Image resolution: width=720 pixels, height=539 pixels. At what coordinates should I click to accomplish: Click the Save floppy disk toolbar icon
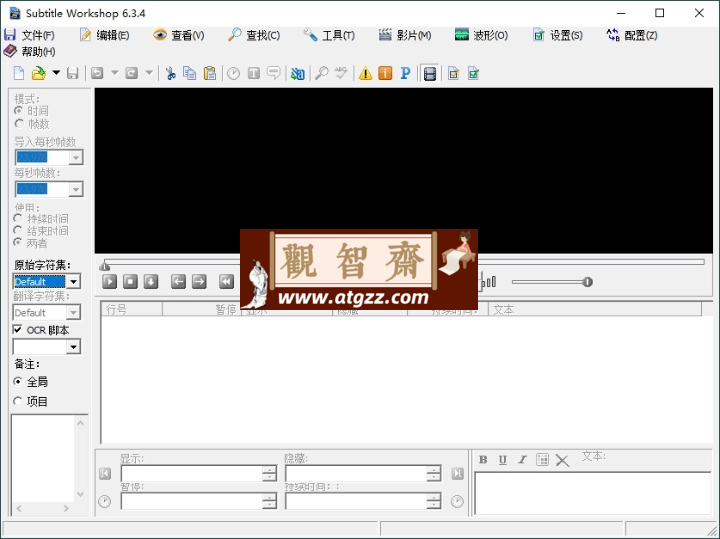tap(73, 73)
